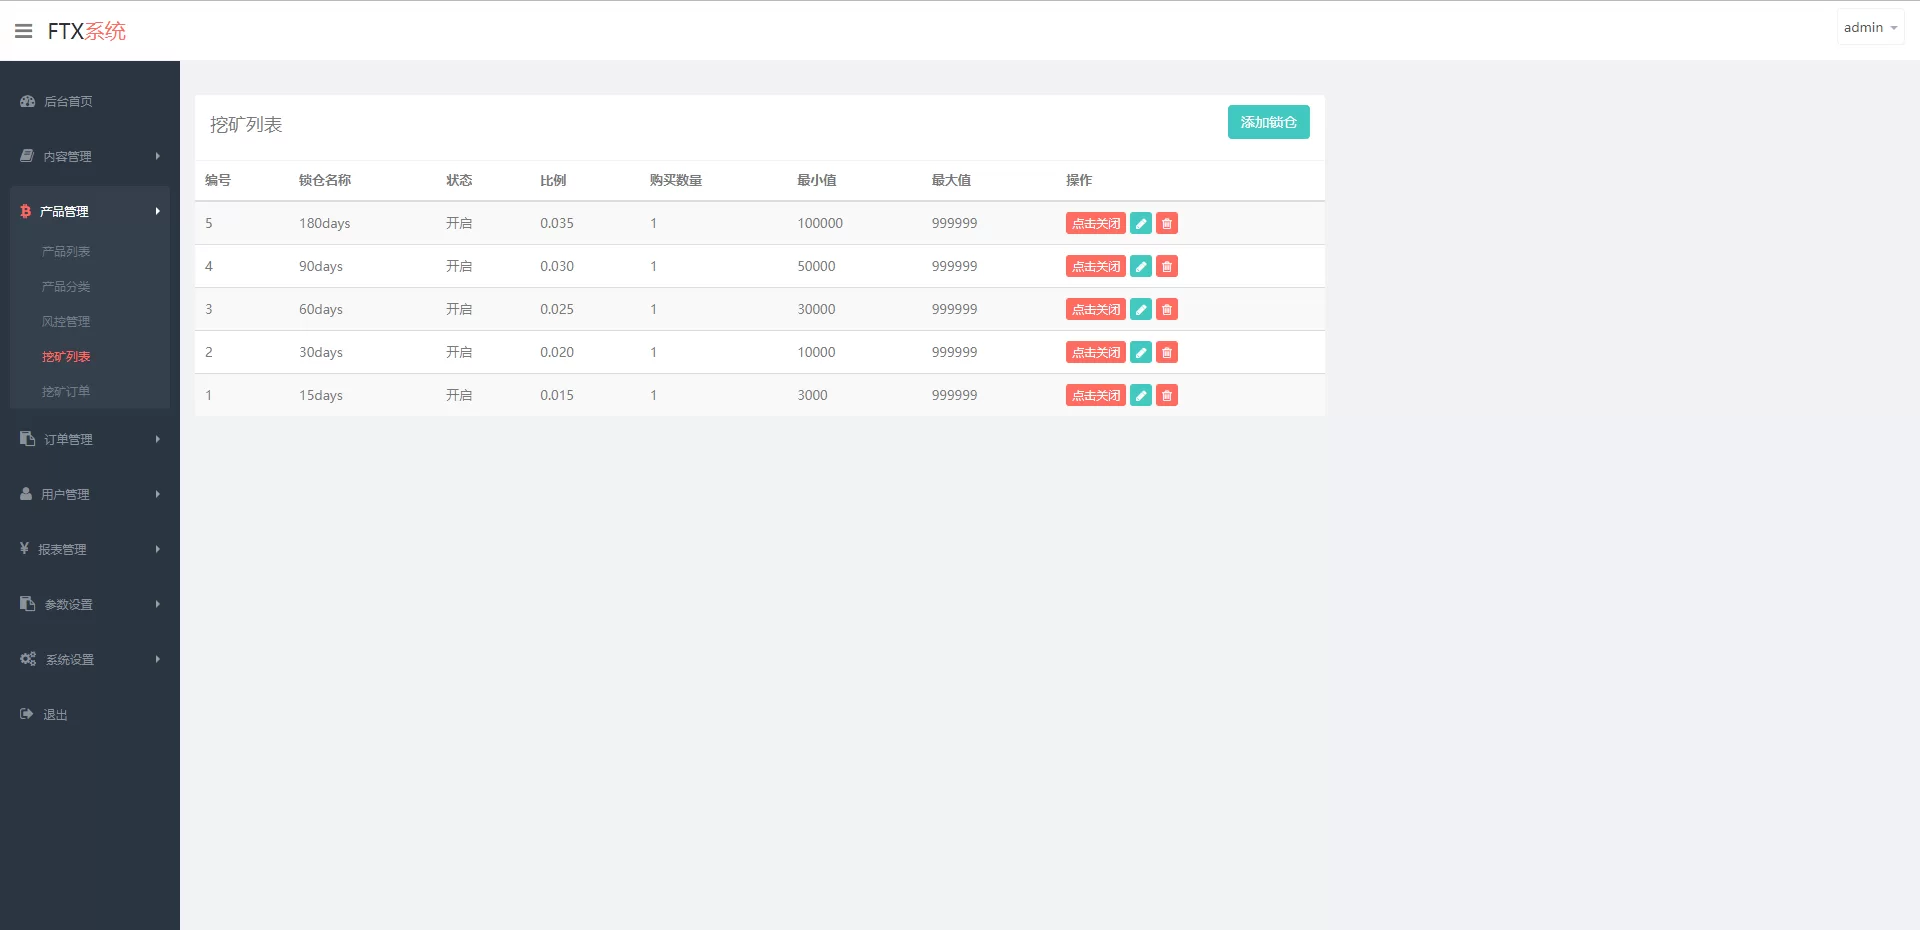The image size is (1920, 930).
Task: Open 风控管理 submenu item
Action: click(x=66, y=321)
